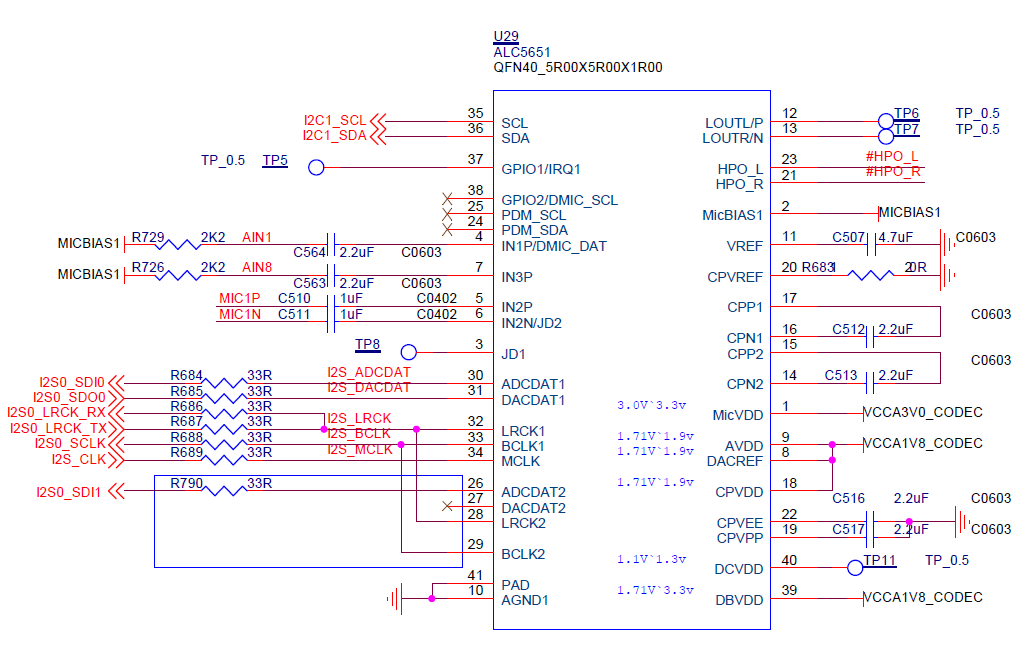Select capacitor C512 plate symbol
The image size is (1029, 667).
pos(870,337)
